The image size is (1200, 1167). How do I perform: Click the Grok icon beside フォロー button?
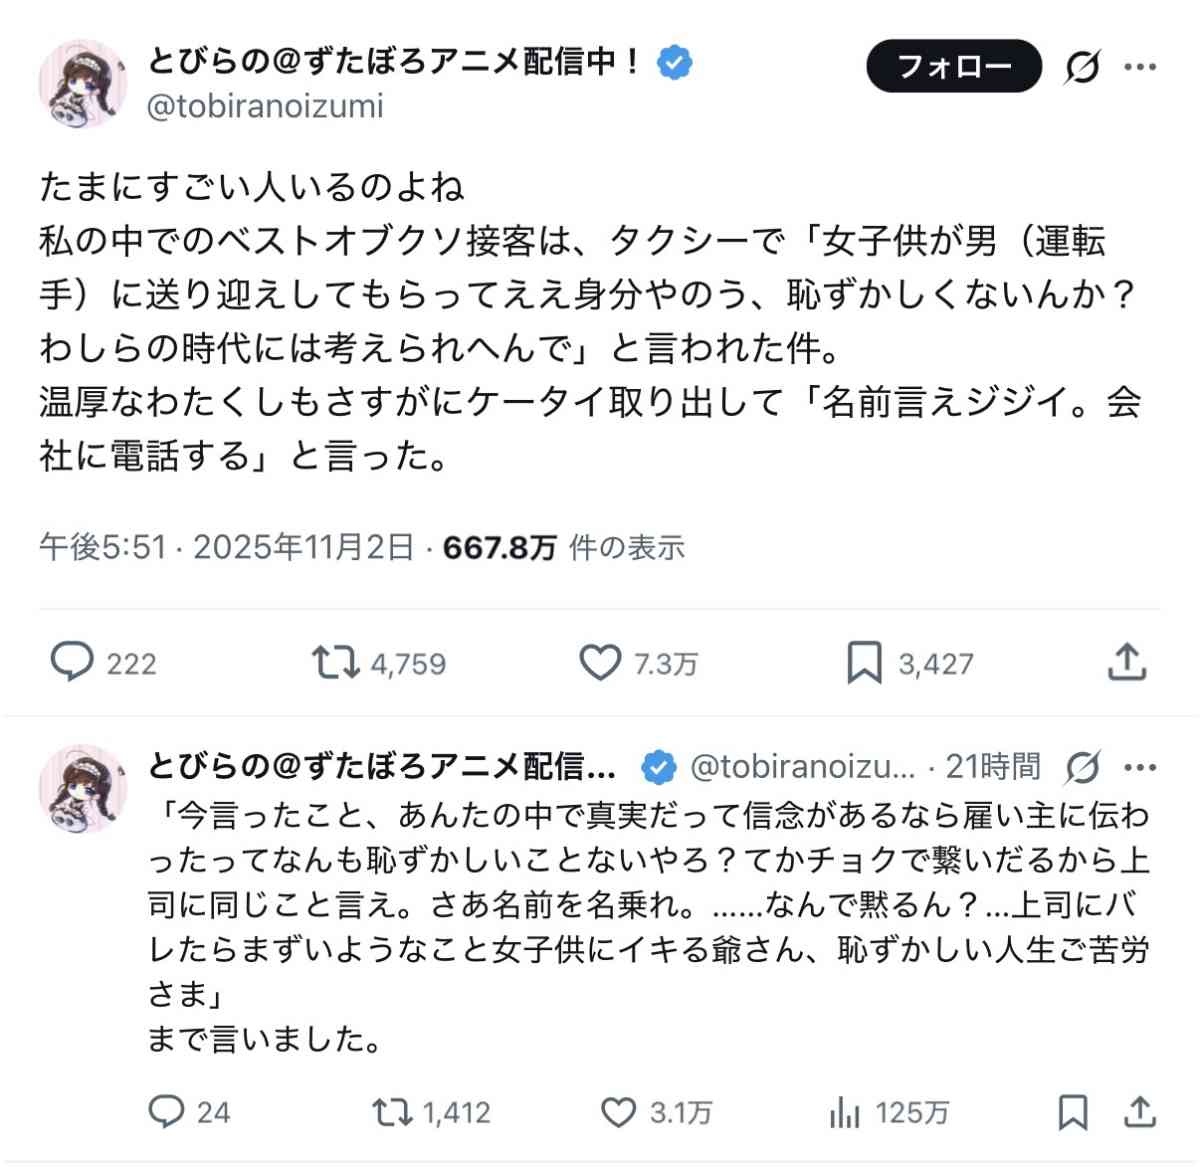pyautogui.click(x=1081, y=67)
